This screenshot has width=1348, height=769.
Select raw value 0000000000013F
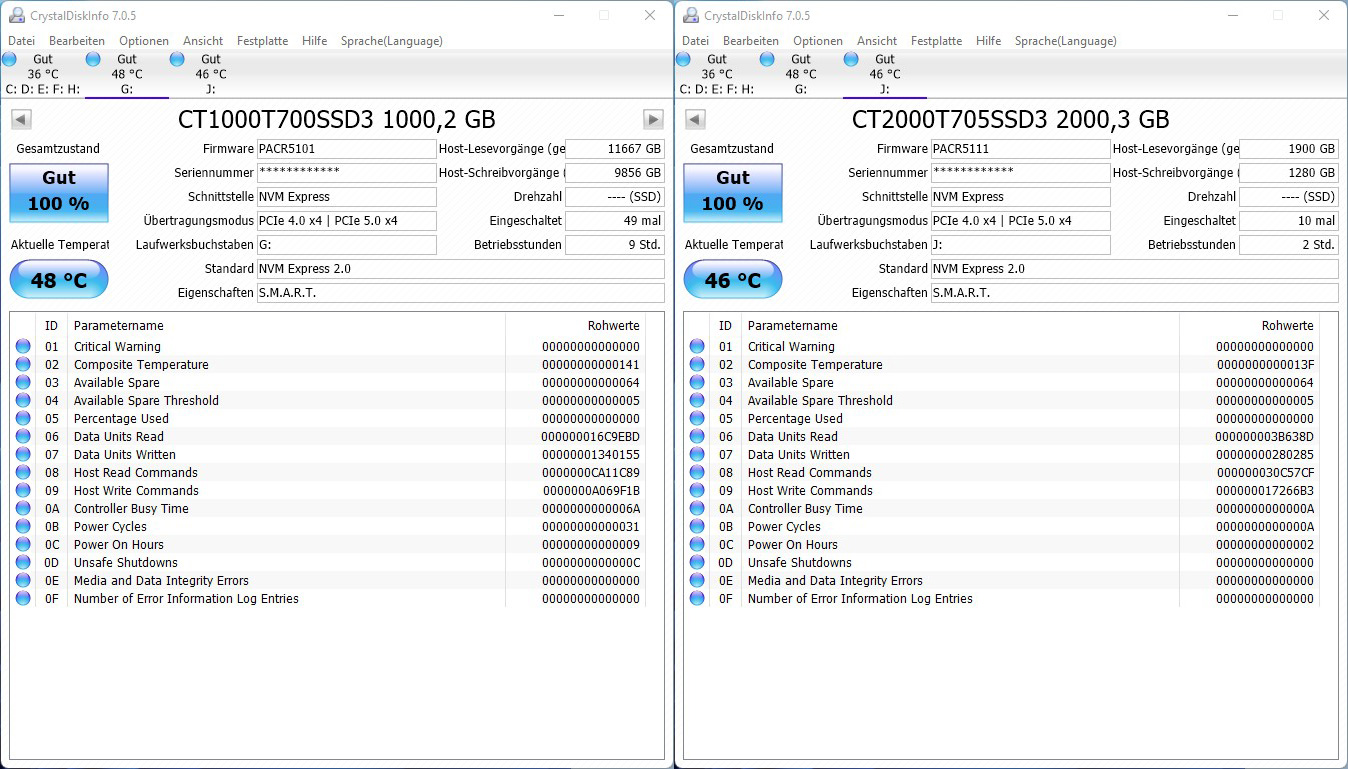click(x=1265, y=365)
